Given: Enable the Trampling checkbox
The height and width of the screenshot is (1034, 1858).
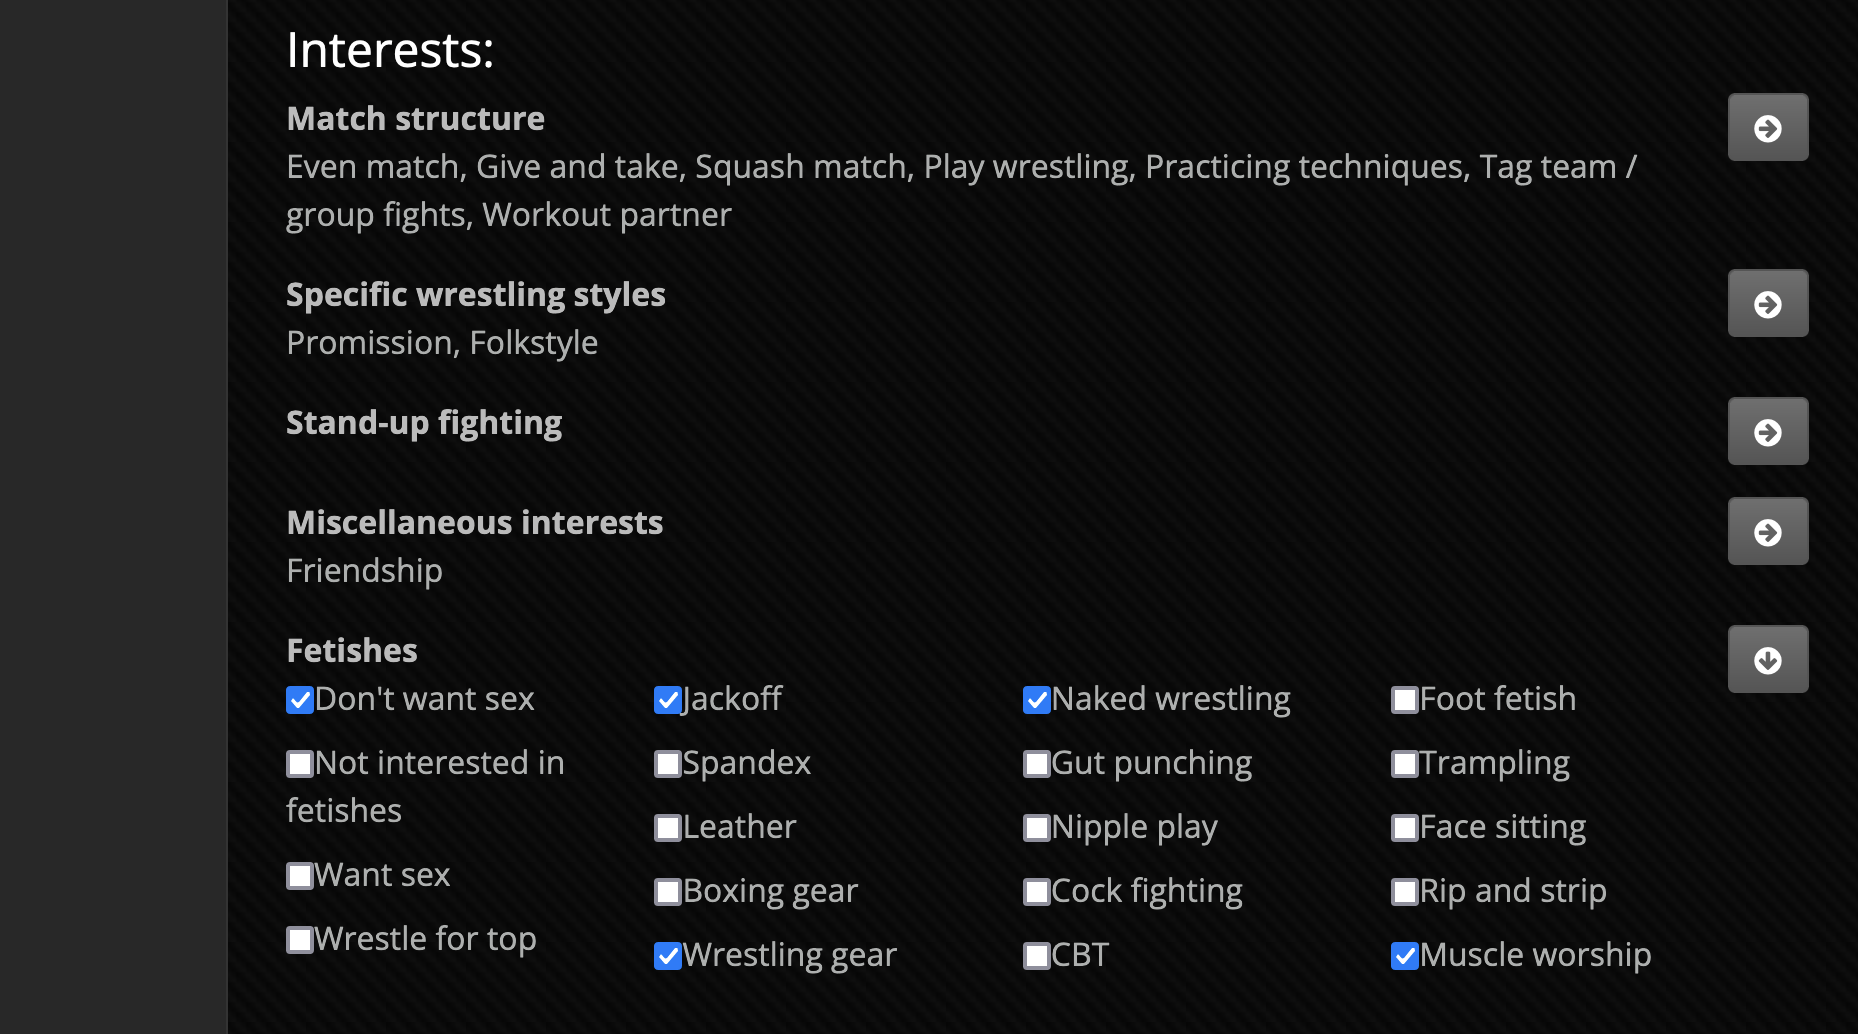Looking at the screenshot, I should [1405, 764].
